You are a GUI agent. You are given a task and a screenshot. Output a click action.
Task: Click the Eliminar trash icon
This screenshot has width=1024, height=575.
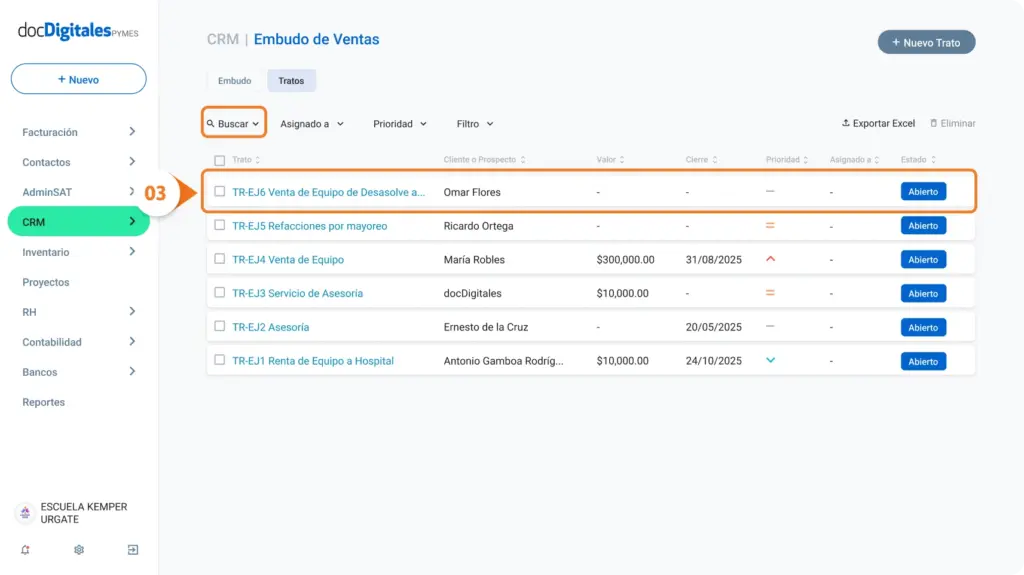tap(933, 123)
